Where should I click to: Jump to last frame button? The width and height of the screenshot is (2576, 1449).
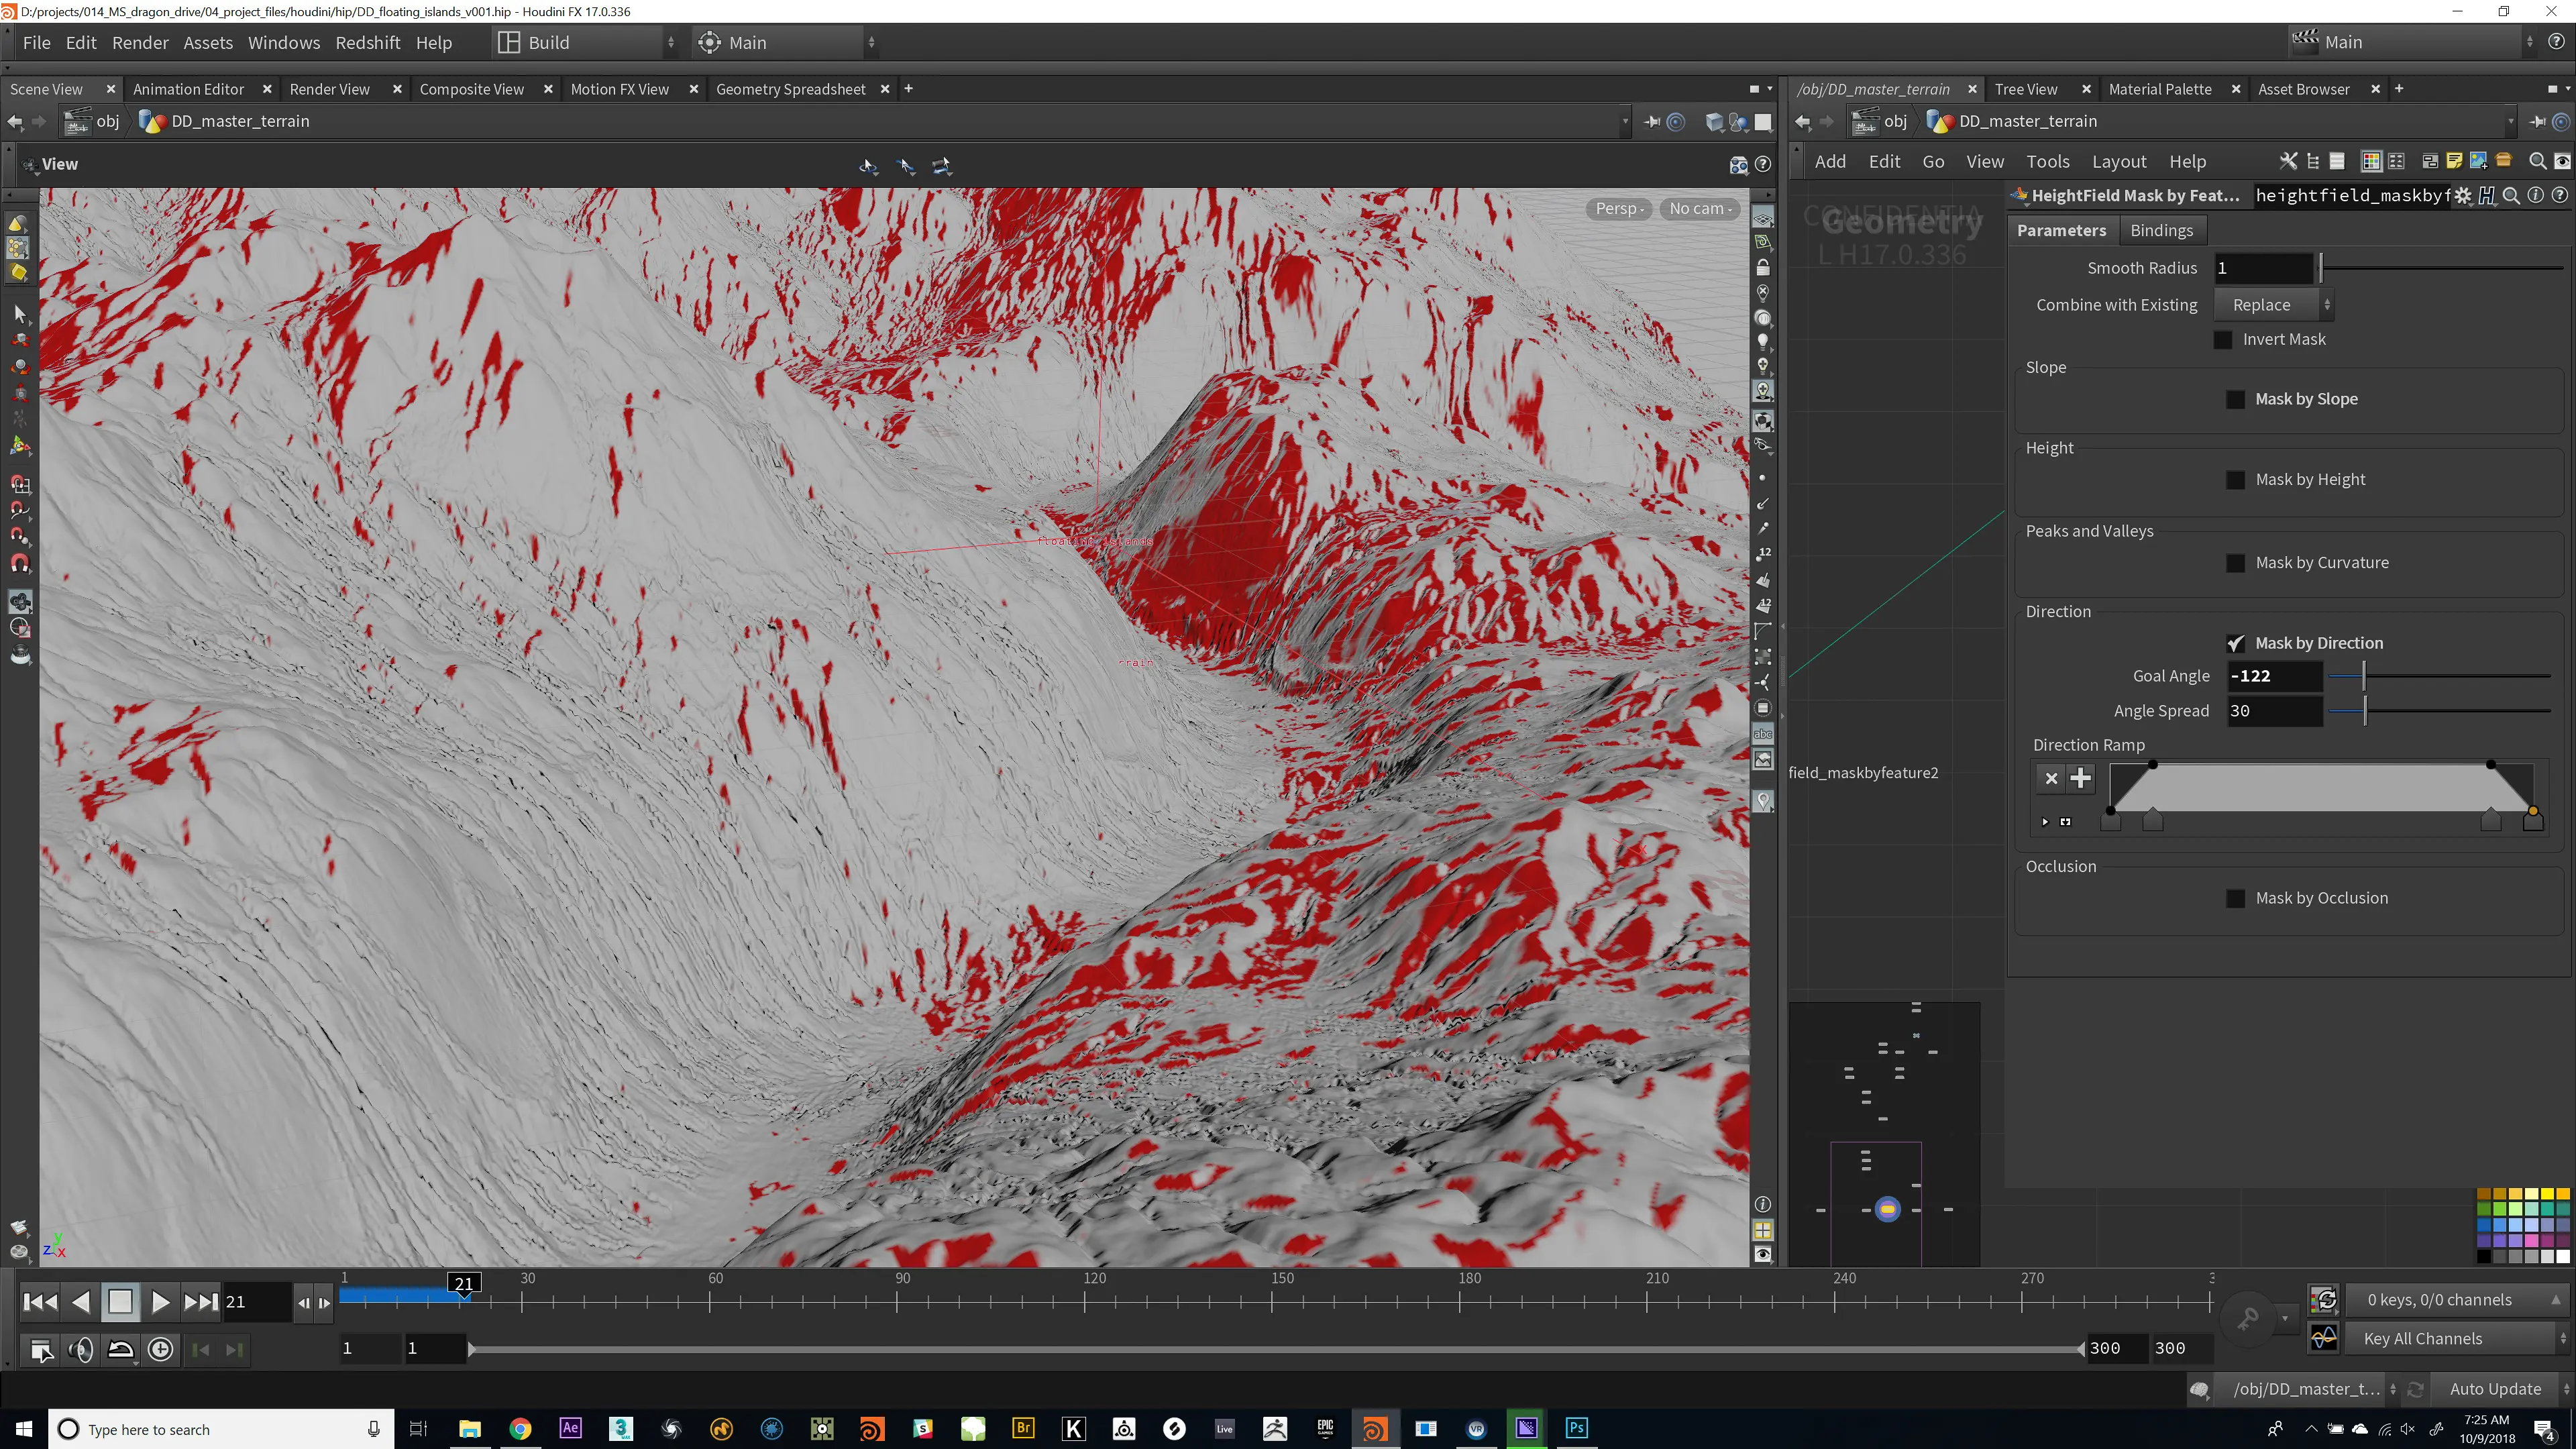pyautogui.click(x=200, y=1301)
